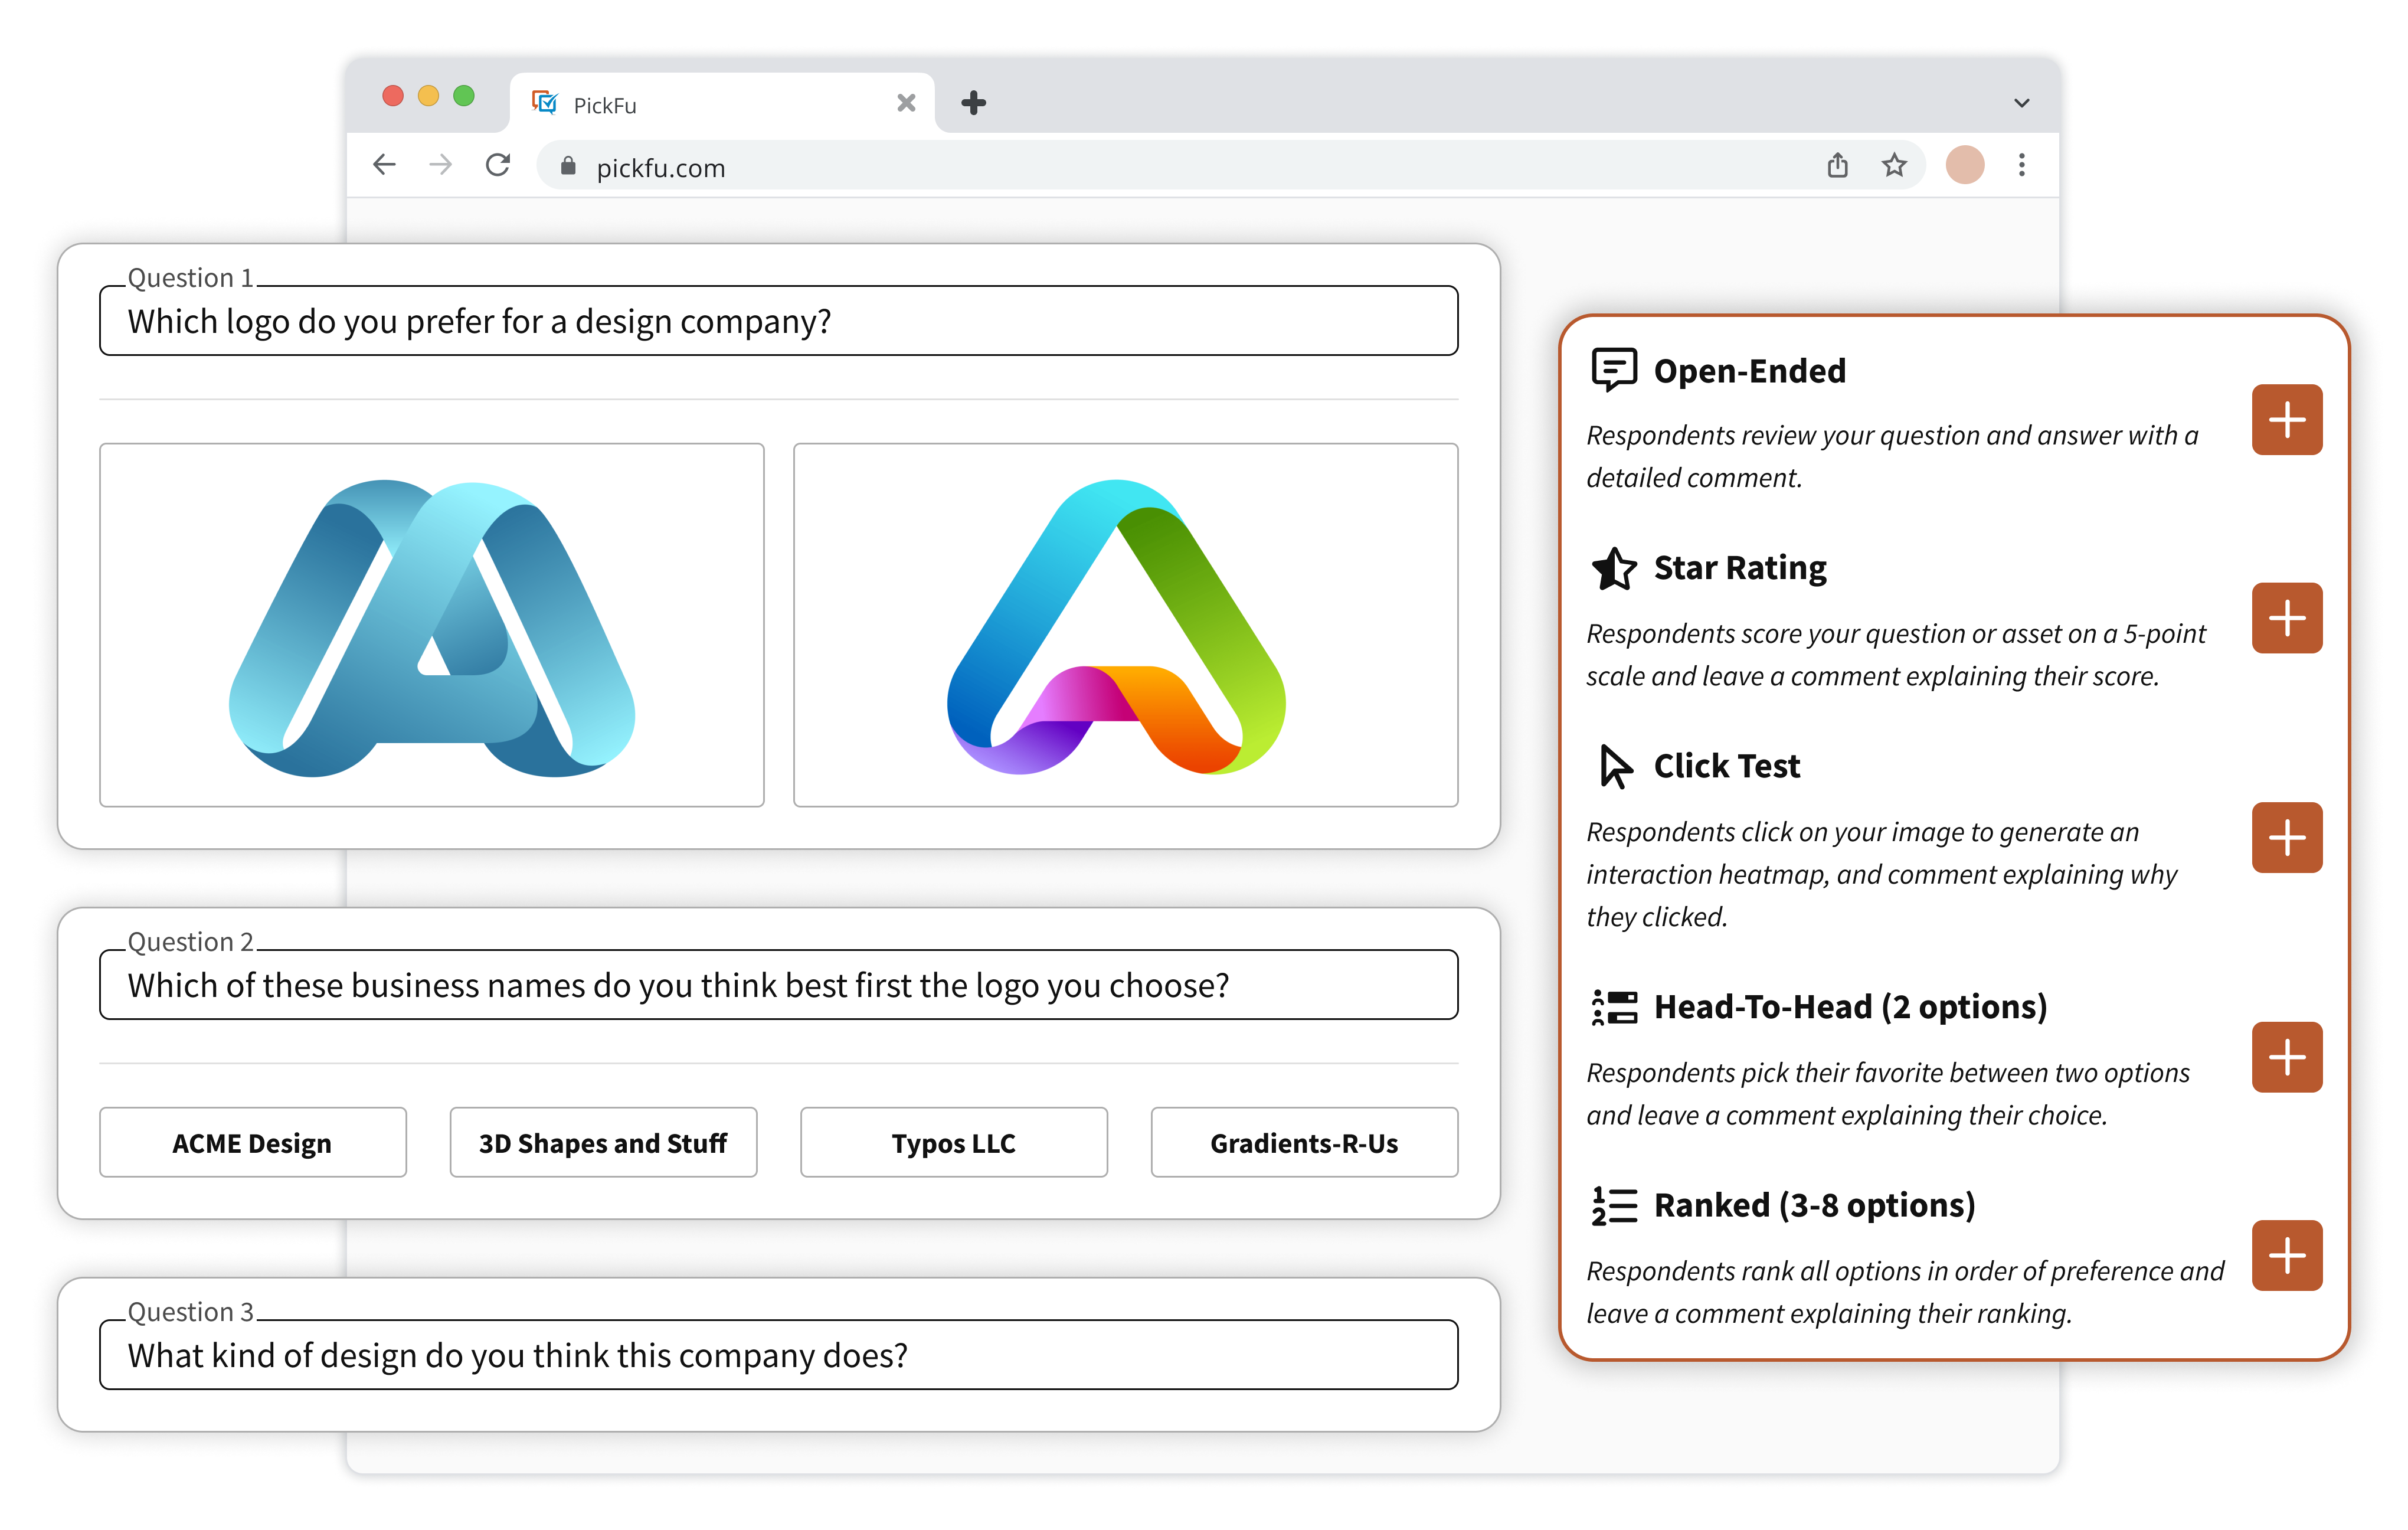Open the tab overview chevron dropdown
The height and width of the screenshot is (1530, 2408).
tap(2021, 102)
